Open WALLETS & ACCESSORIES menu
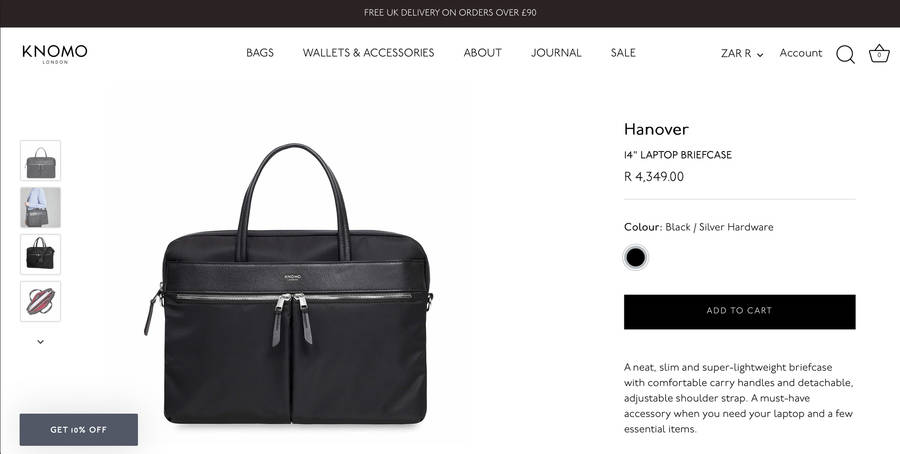 click(368, 53)
